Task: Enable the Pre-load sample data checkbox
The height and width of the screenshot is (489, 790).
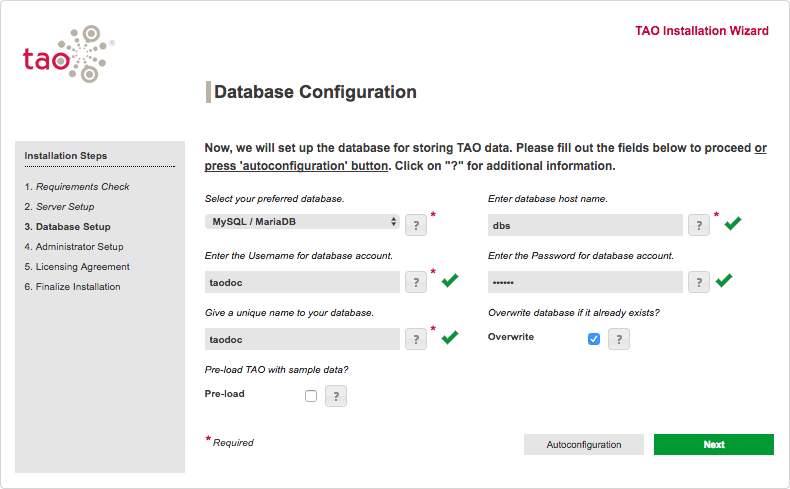Action: click(311, 396)
